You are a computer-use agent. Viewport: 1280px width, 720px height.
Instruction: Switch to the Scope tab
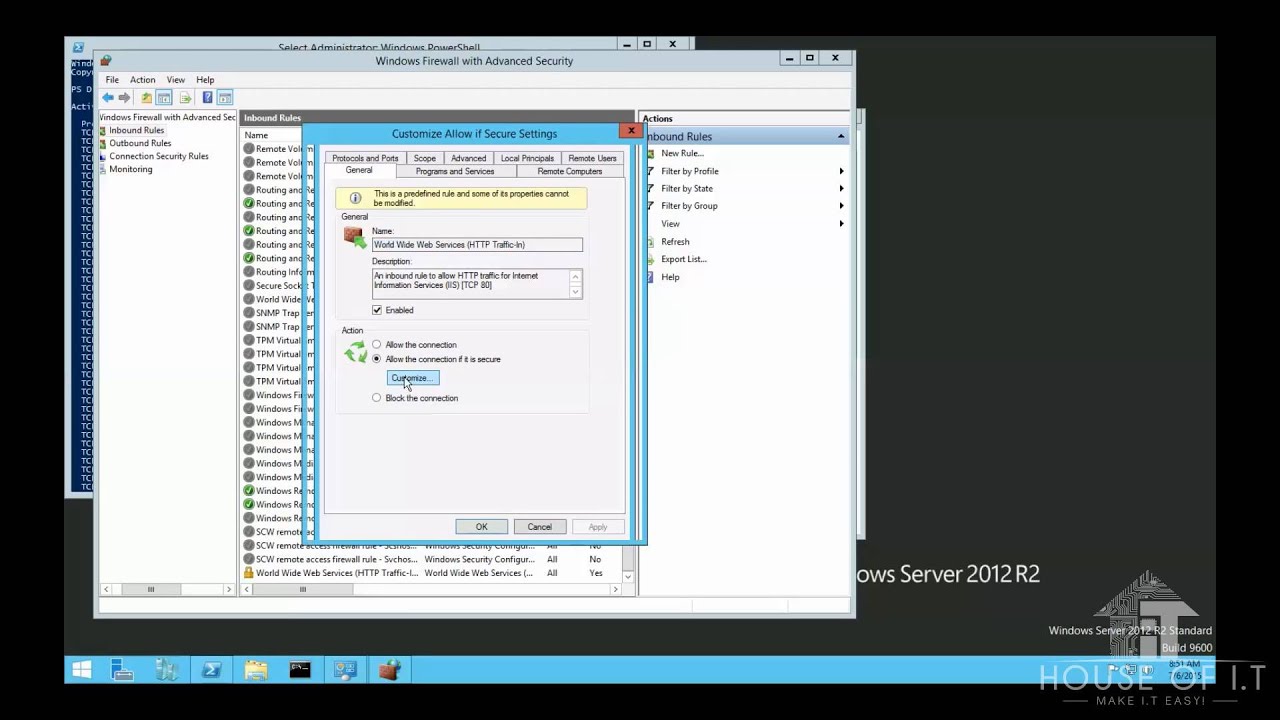click(425, 158)
